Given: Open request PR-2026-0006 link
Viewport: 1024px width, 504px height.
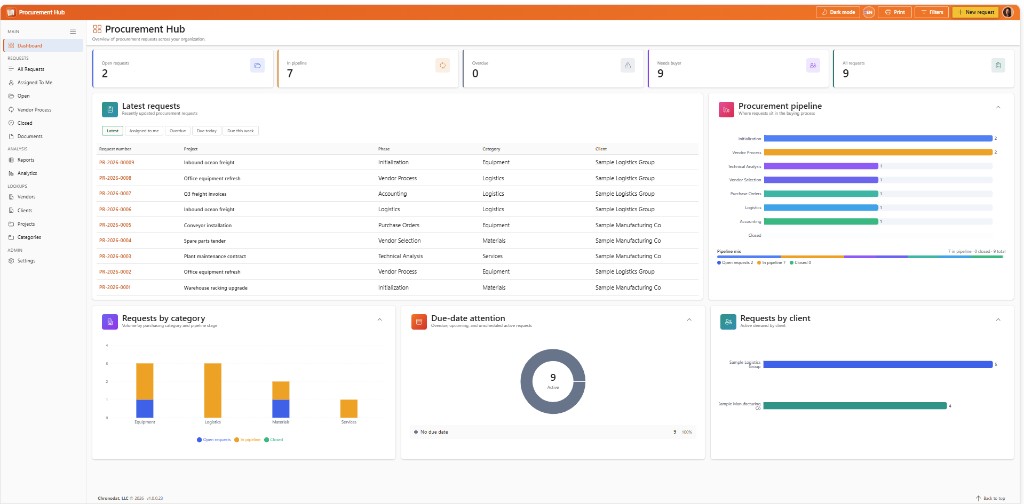Looking at the screenshot, I should click(115, 210).
